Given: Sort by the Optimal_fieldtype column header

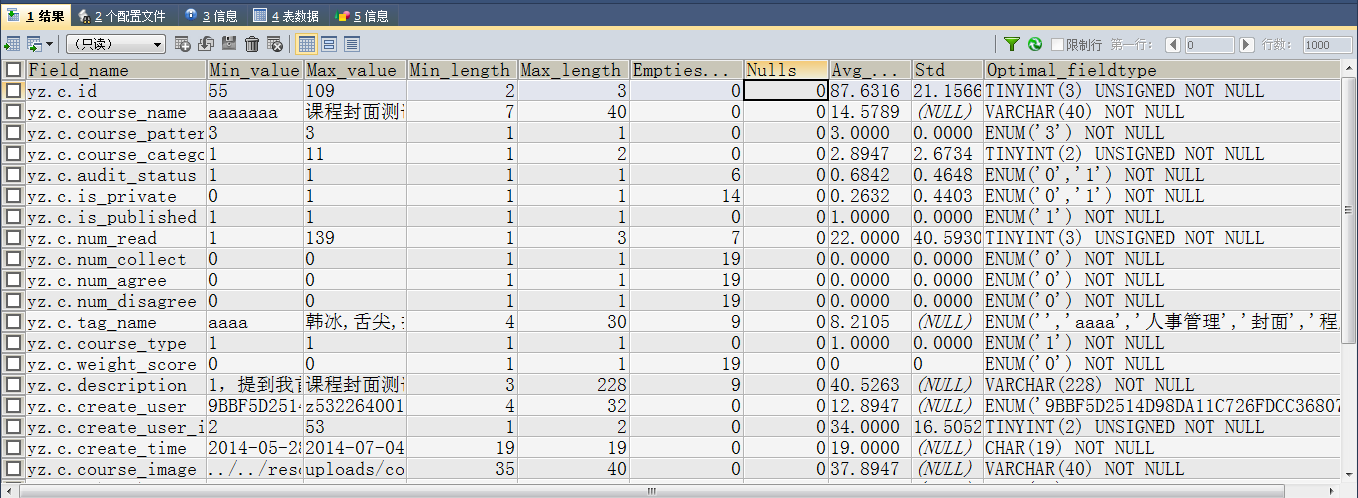Looking at the screenshot, I should tap(1071, 70).
